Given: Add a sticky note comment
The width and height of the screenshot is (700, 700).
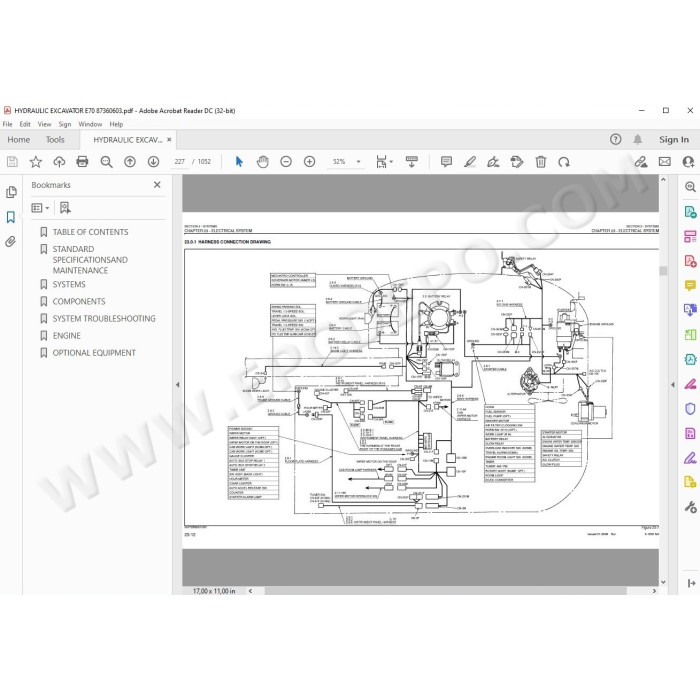Looking at the screenshot, I should click(446, 162).
